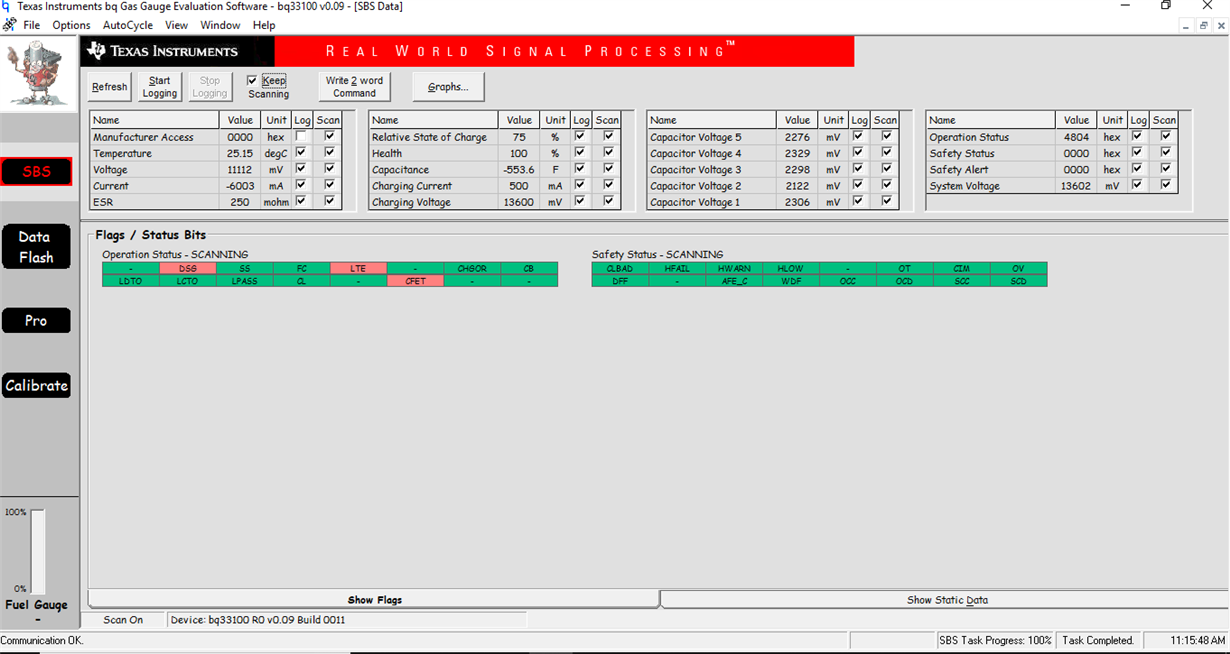The width and height of the screenshot is (1230, 654).
Task: Toggle Log checkbox for Operation Status
Action: coord(1137,136)
